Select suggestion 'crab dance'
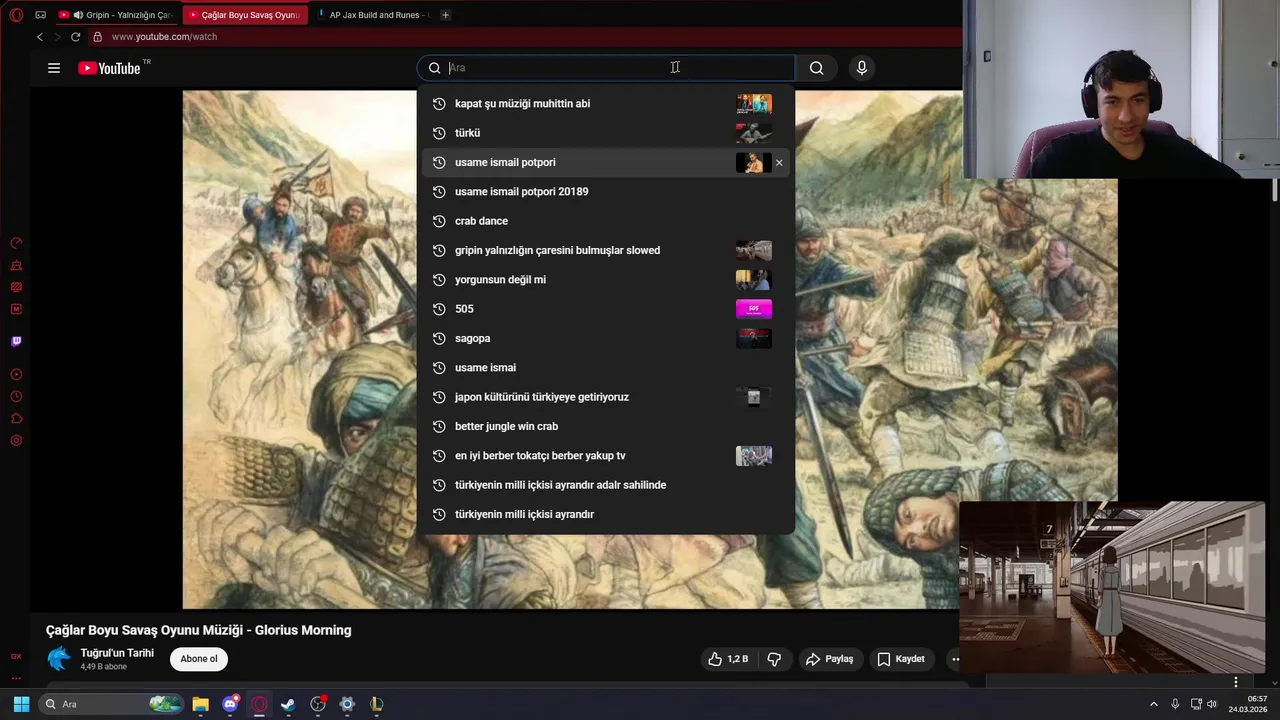The height and width of the screenshot is (720, 1280). pyautogui.click(x=606, y=221)
